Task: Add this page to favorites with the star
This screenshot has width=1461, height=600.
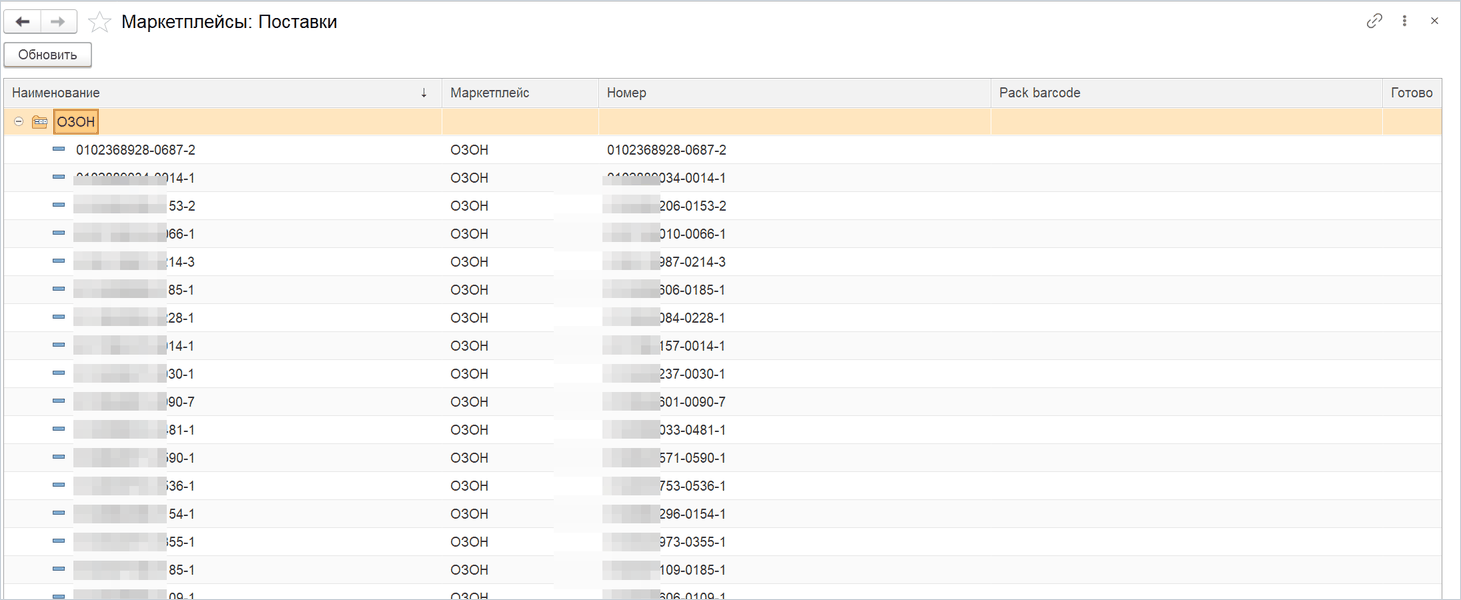Action: click(99, 22)
